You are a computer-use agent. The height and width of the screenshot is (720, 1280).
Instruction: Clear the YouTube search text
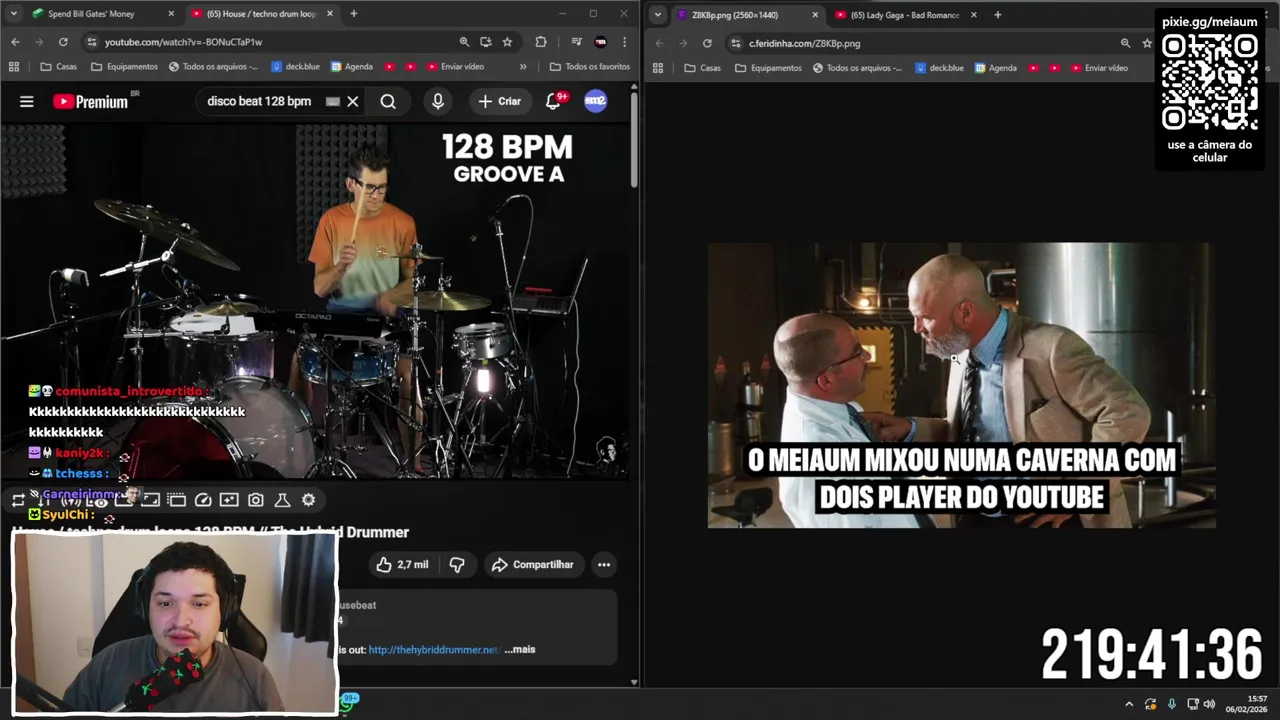point(353,101)
